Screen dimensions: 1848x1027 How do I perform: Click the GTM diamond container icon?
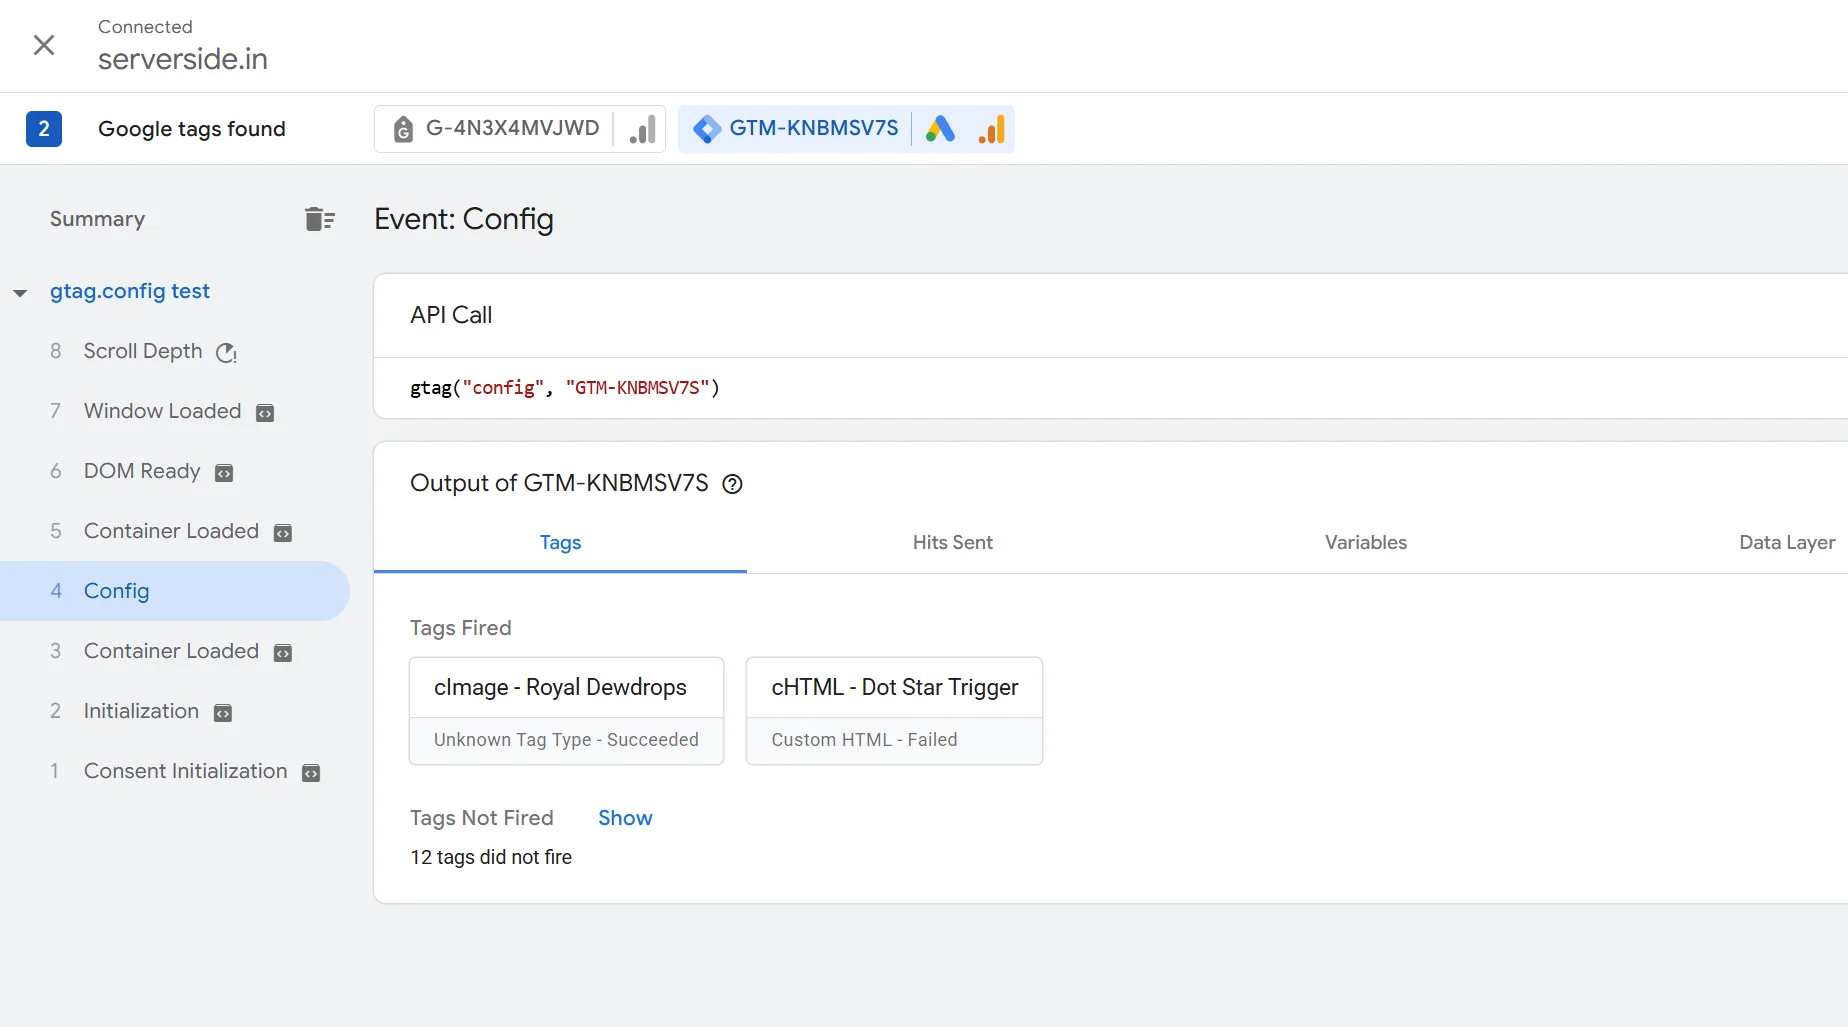[x=707, y=129]
